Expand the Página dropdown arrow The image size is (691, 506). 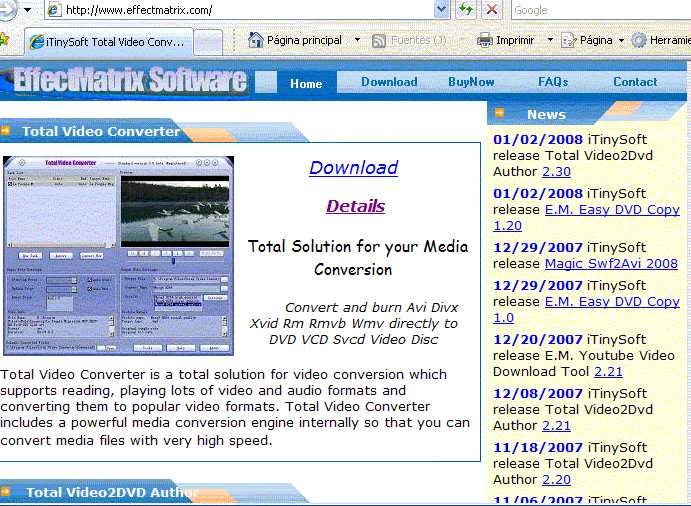pyautogui.click(x=621, y=41)
